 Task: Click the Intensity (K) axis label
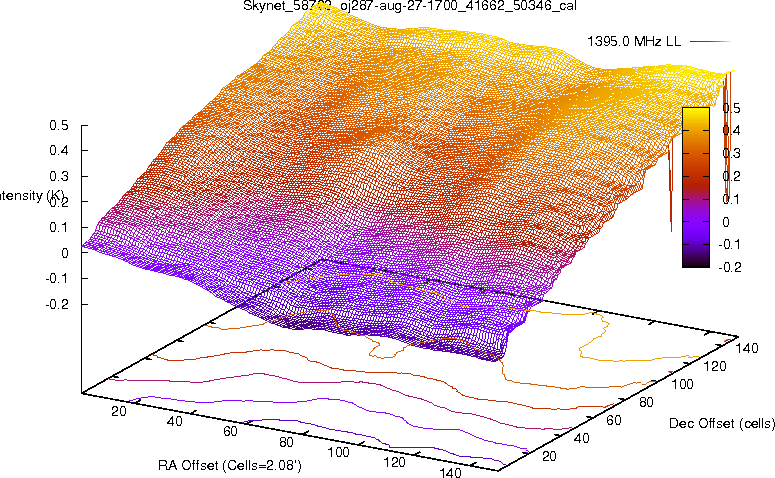click(x=32, y=196)
